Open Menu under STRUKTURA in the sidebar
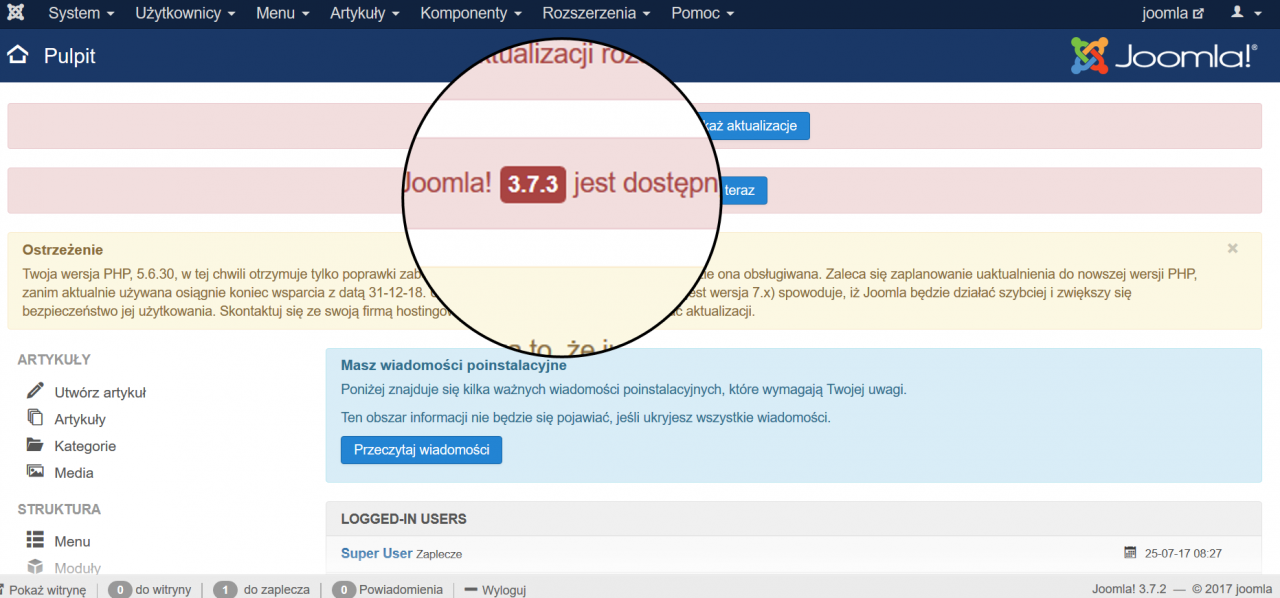Screen dimensions: 1280x598 [72, 541]
